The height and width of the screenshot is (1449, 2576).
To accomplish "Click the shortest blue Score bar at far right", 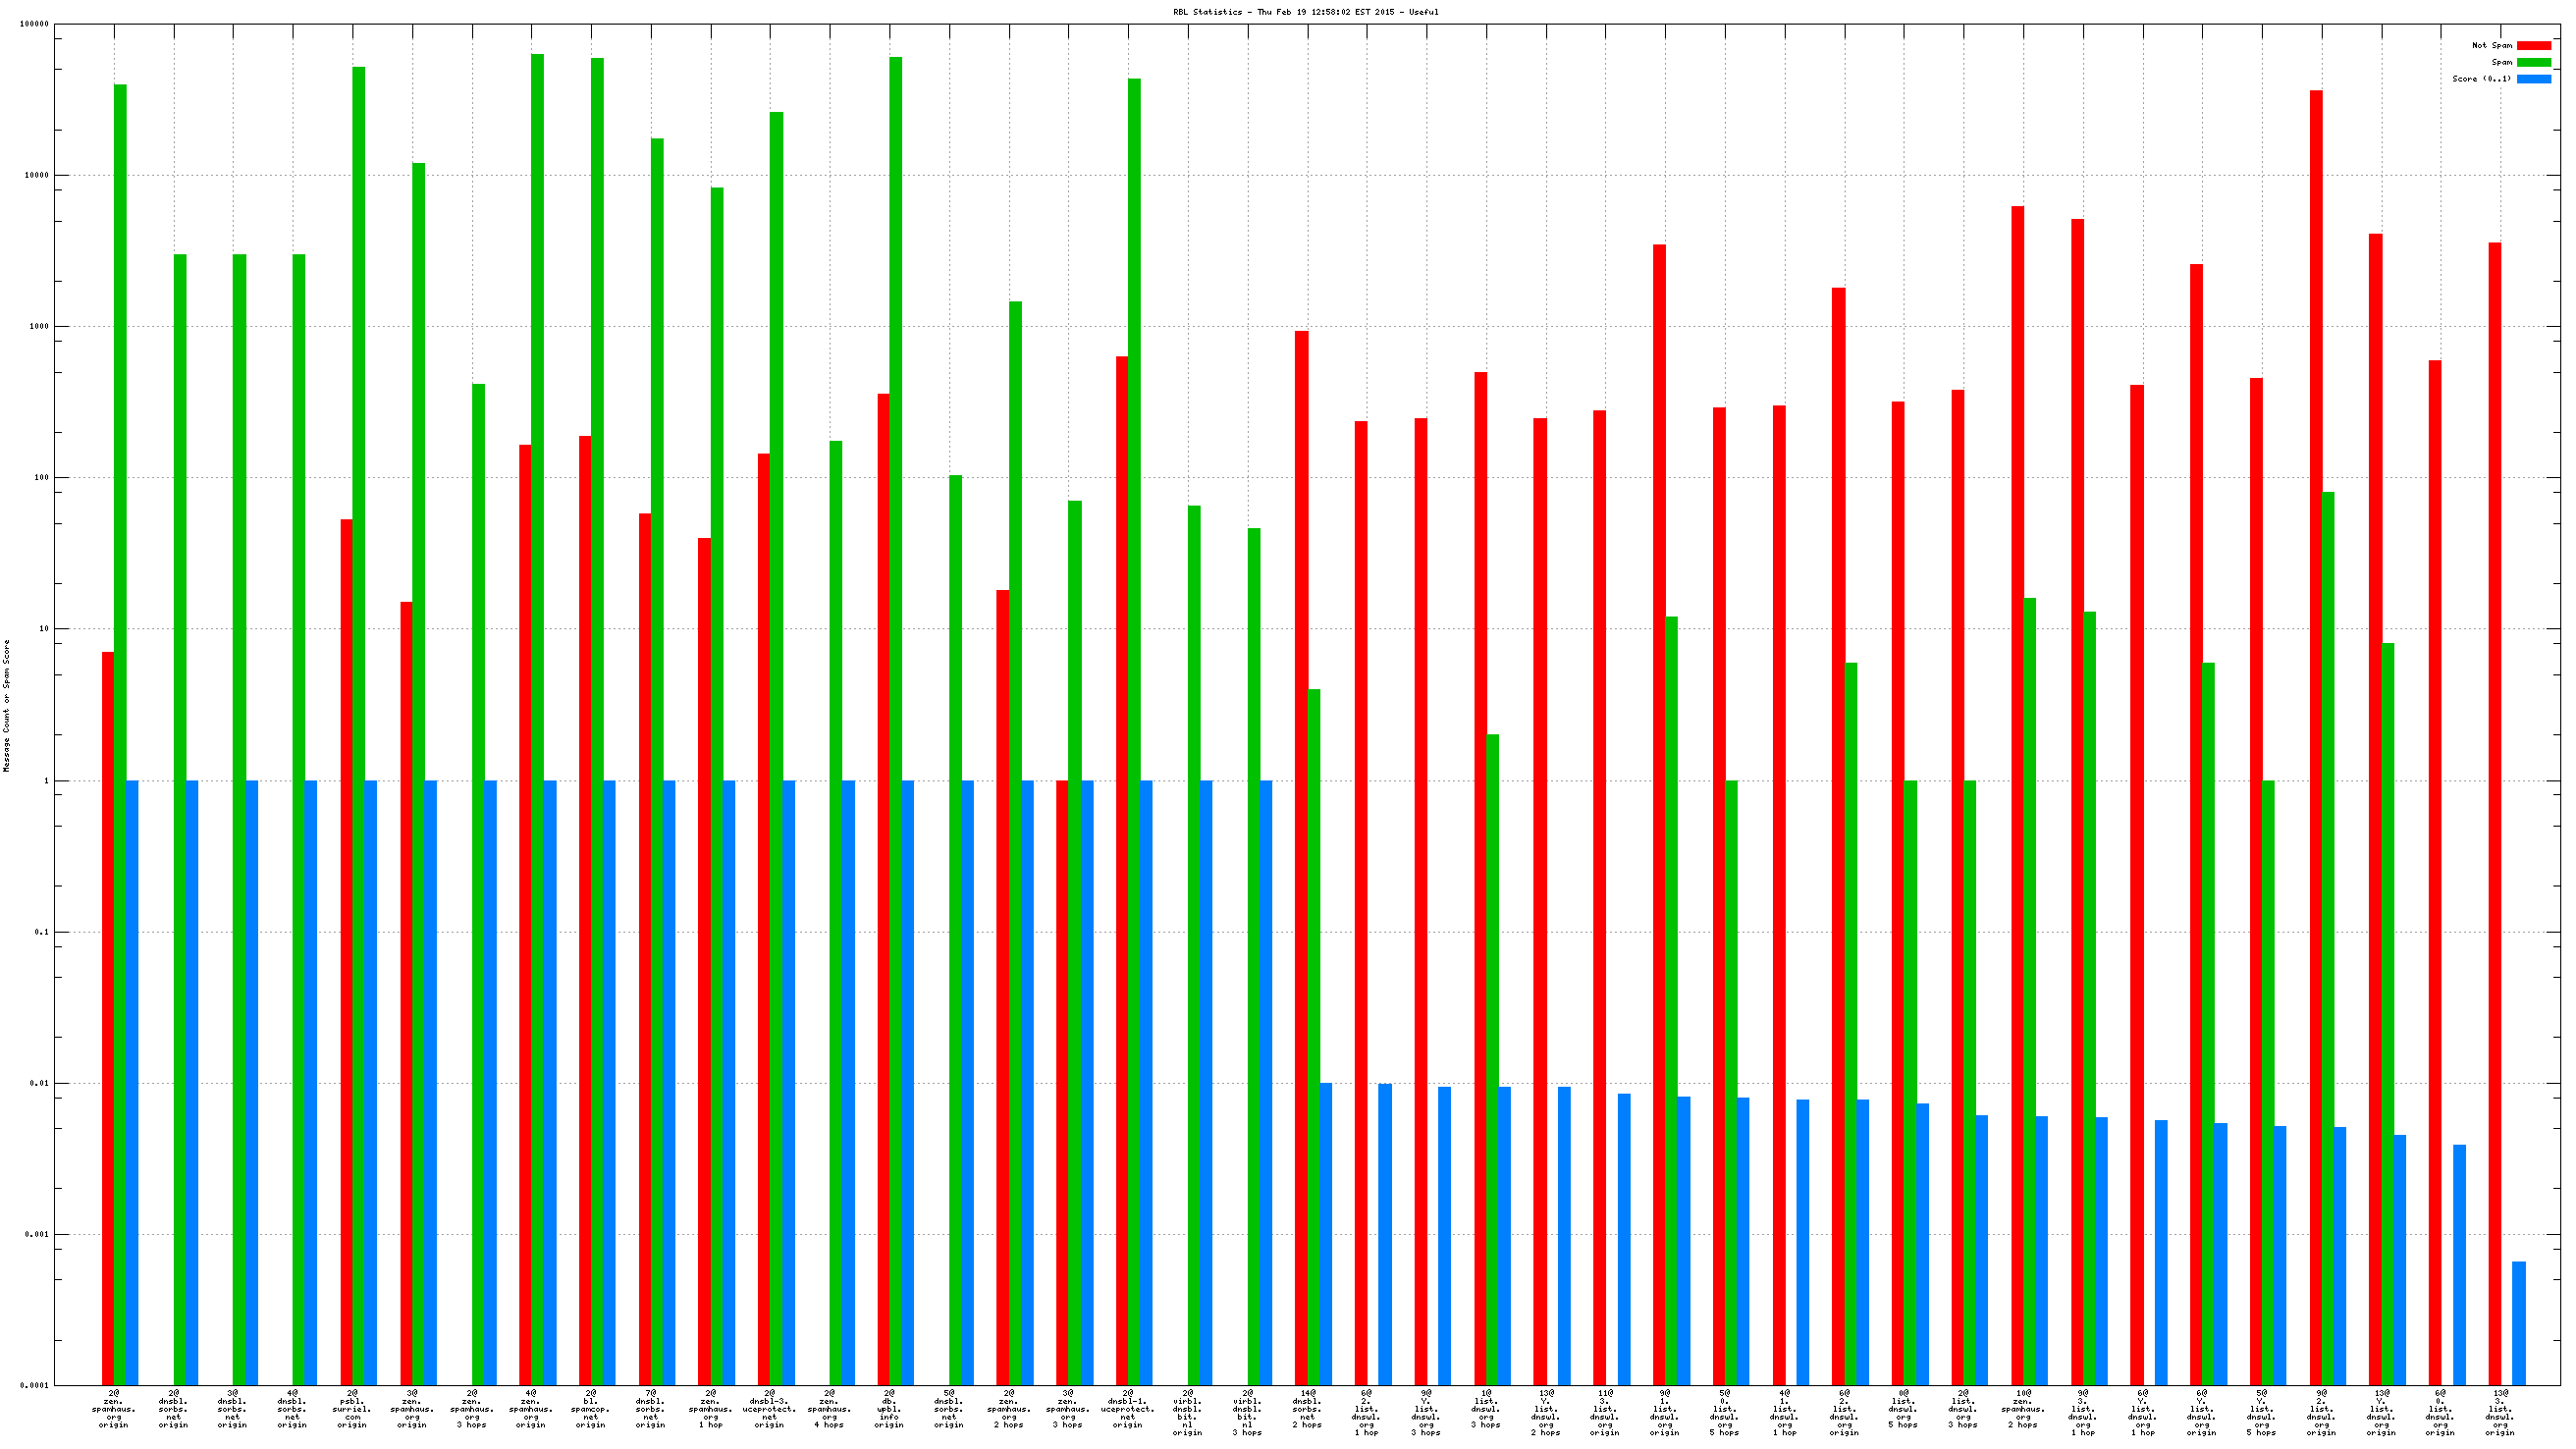I will (2518, 1323).
